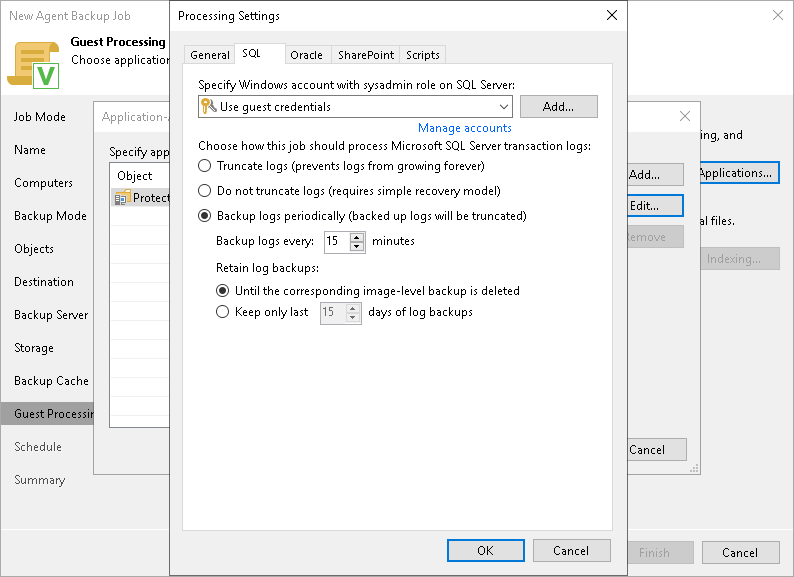Go to the Summary wizard step
The height and width of the screenshot is (577, 794).
(x=39, y=480)
